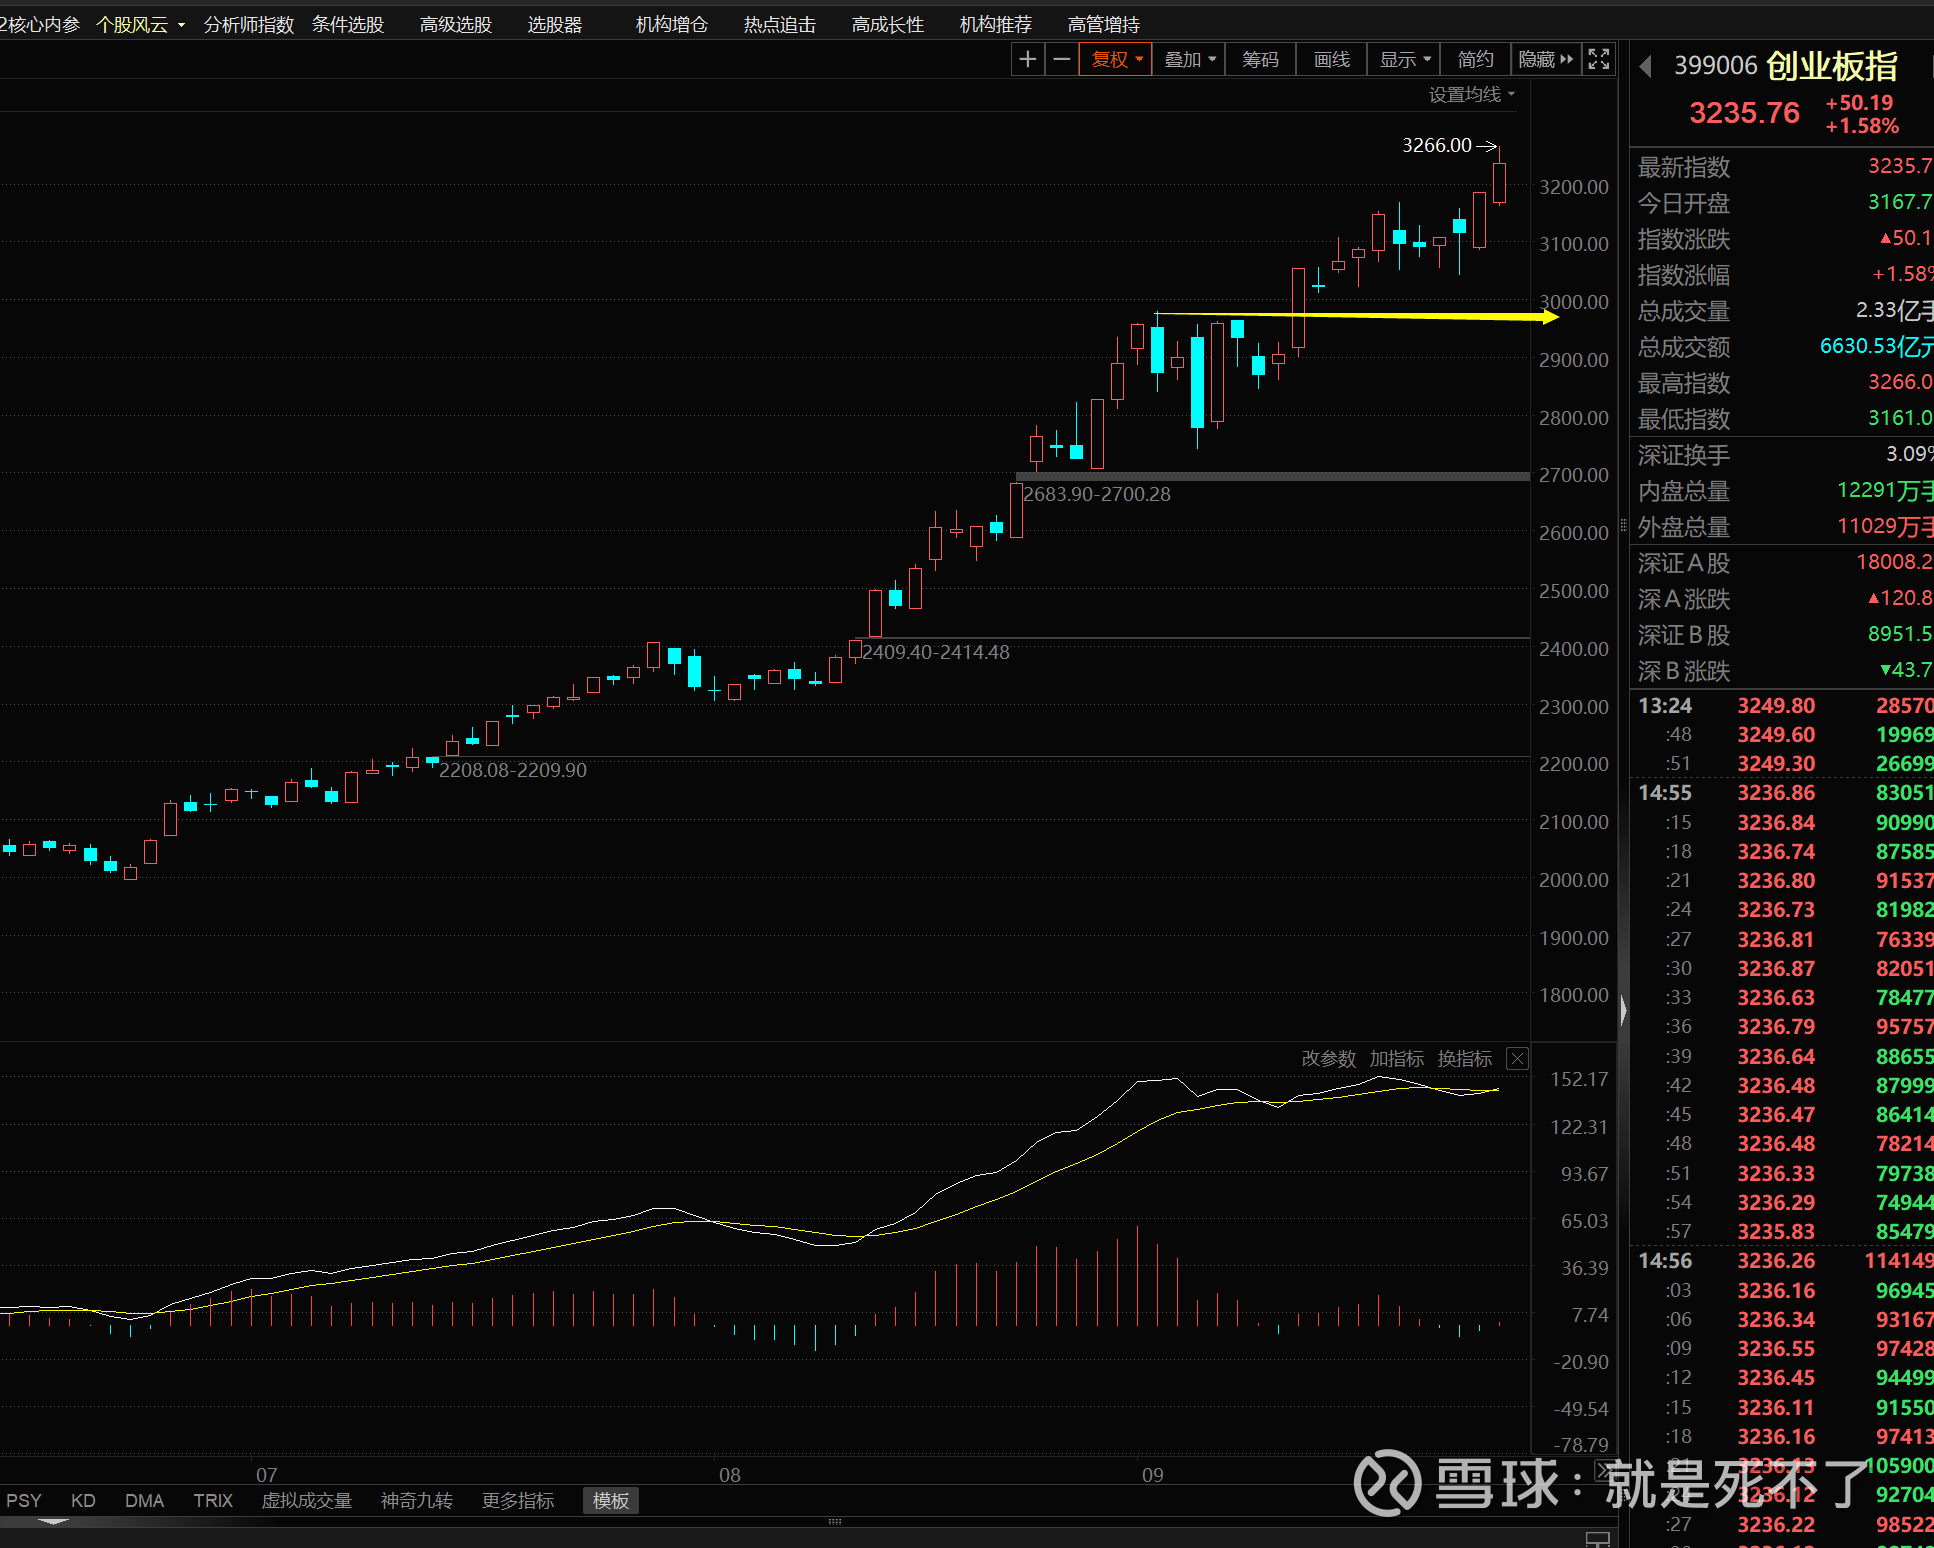This screenshot has height=1548, width=1934.
Task: Close the indicator sub-panel X icon
Action: click(1517, 1059)
